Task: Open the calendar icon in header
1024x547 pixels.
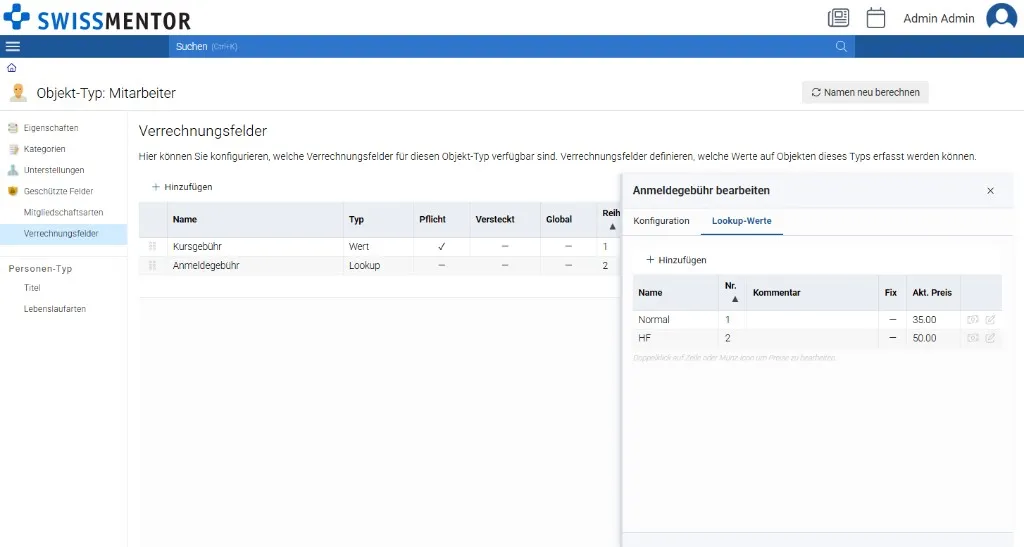Action: point(876,18)
